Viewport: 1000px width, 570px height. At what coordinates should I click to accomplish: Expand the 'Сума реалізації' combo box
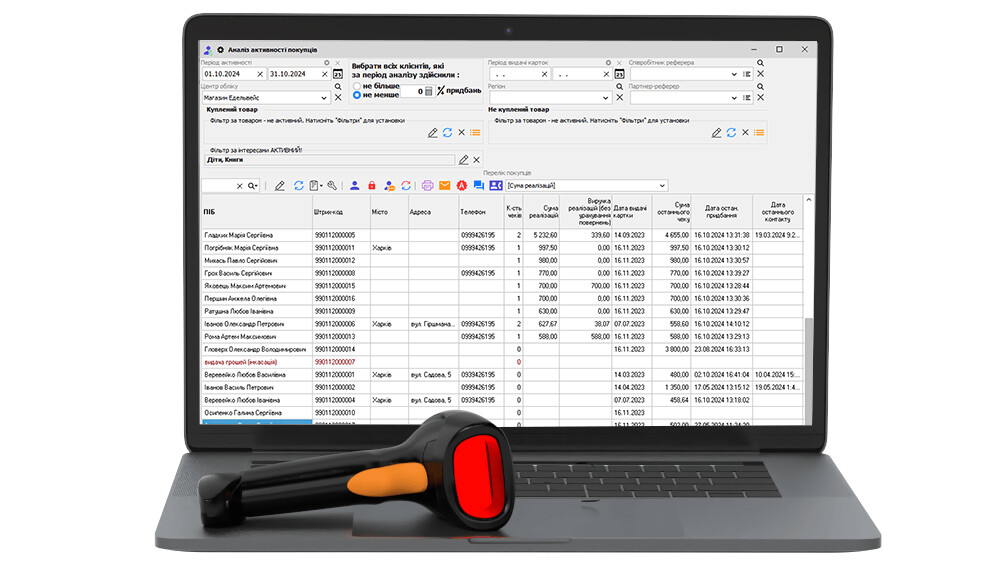coord(661,185)
